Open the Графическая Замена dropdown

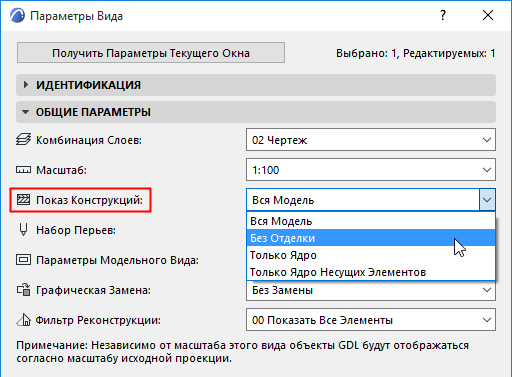coord(371,290)
